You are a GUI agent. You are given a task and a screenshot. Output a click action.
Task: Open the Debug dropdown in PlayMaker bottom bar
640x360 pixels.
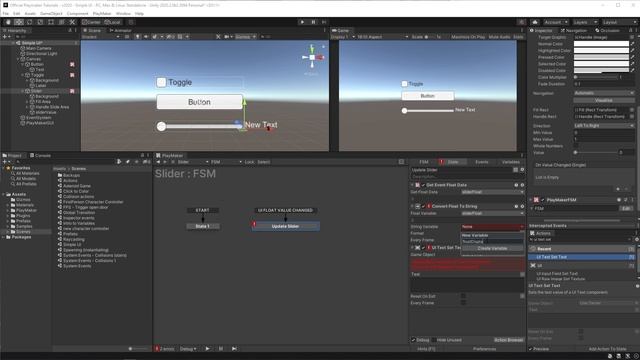click(188, 349)
